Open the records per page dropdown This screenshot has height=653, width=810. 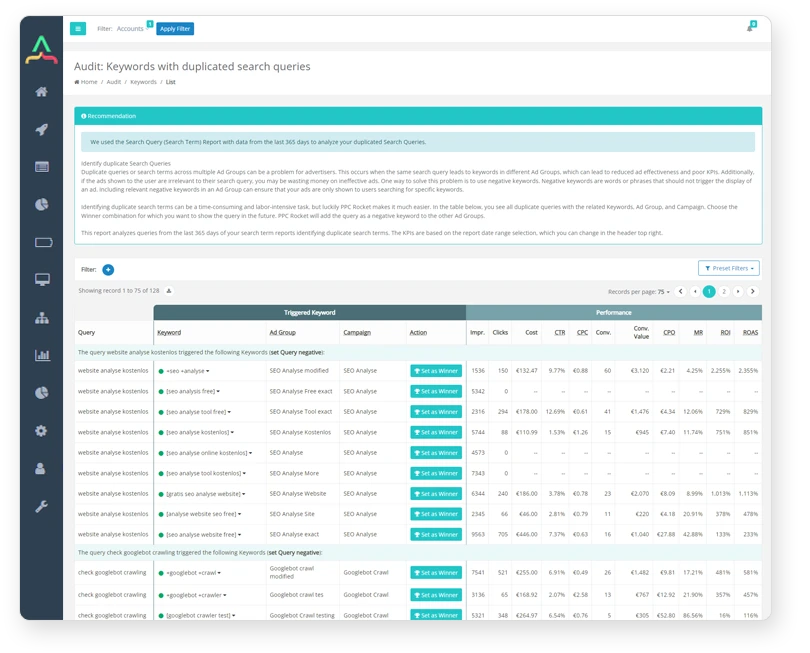(663, 291)
